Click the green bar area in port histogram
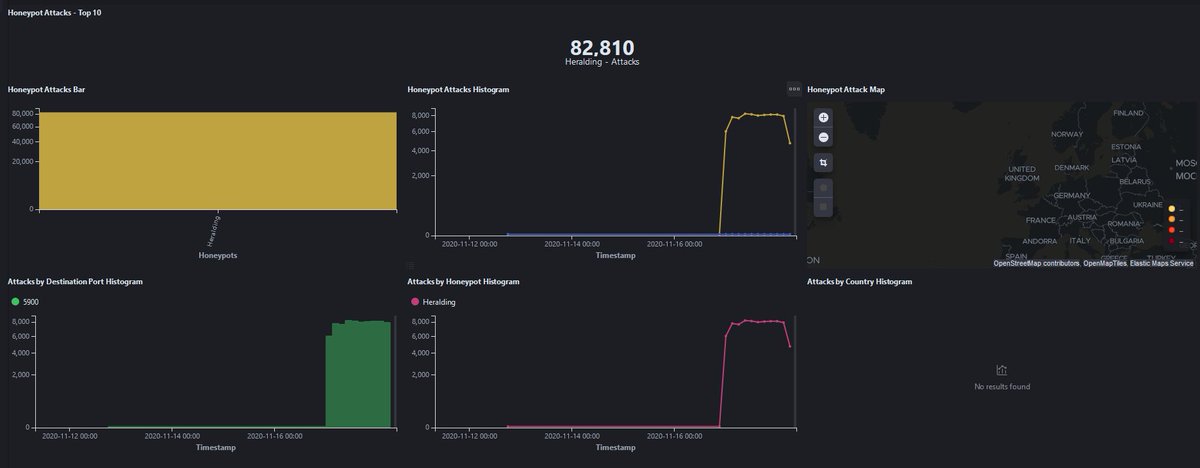 point(358,375)
